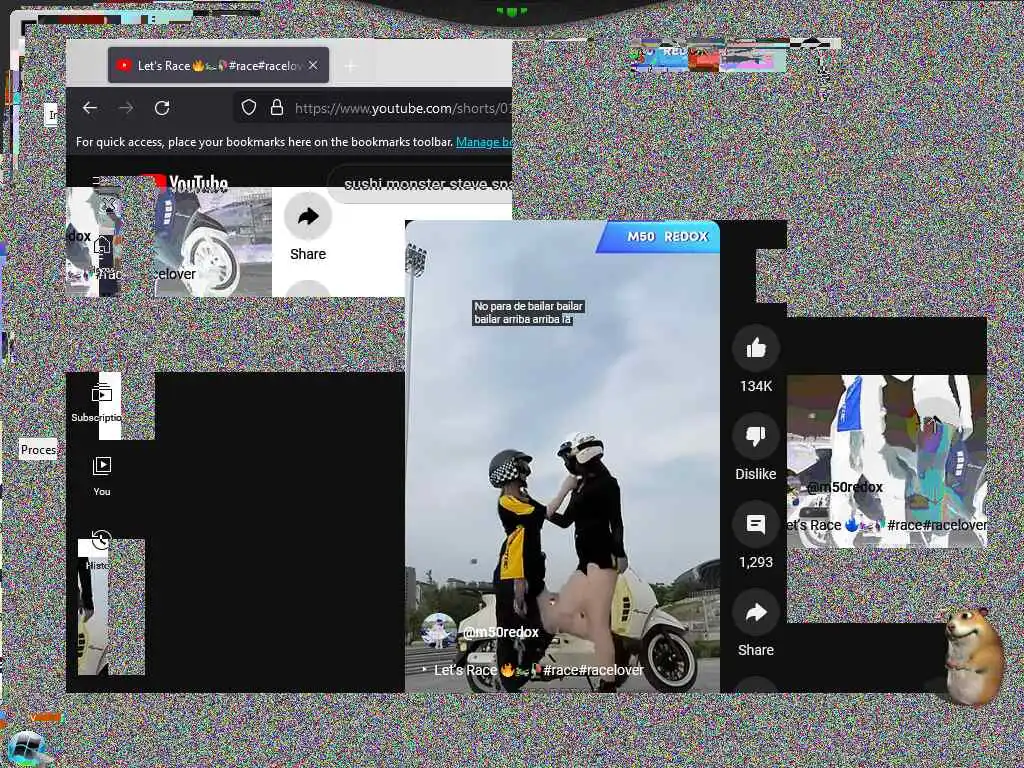Like the short with thumbs up
The width and height of the screenshot is (1024, 768).
pyautogui.click(x=756, y=348)
